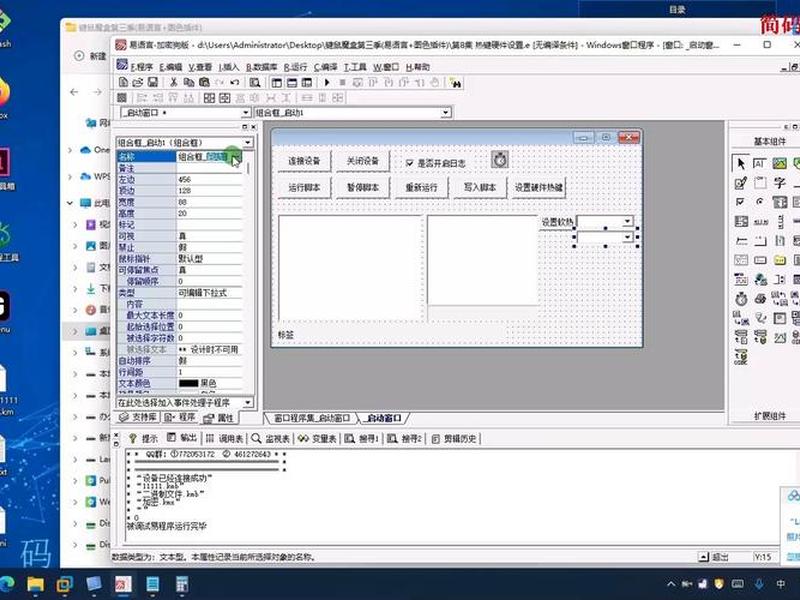
Task: Expand the OneDrive node in Explorer window
Action: click(x=70, y=150)
